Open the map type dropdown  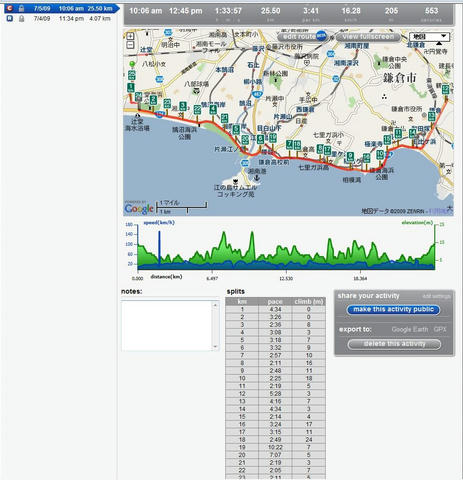tap(429, 36)
